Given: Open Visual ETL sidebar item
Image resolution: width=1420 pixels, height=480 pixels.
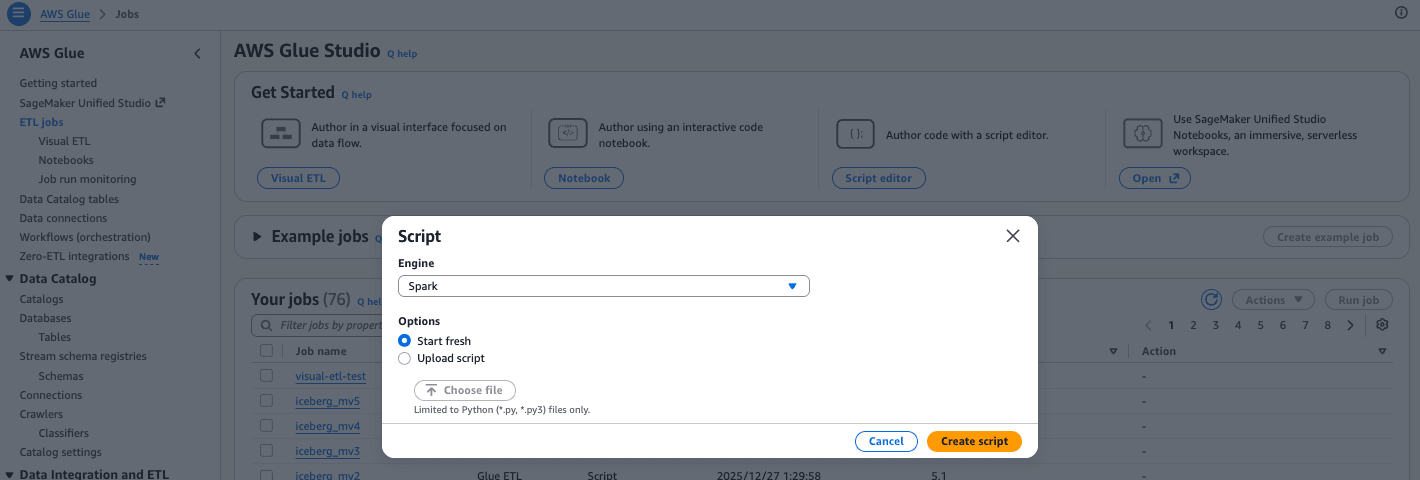Looking at the screenshot, I should (64, 141).
